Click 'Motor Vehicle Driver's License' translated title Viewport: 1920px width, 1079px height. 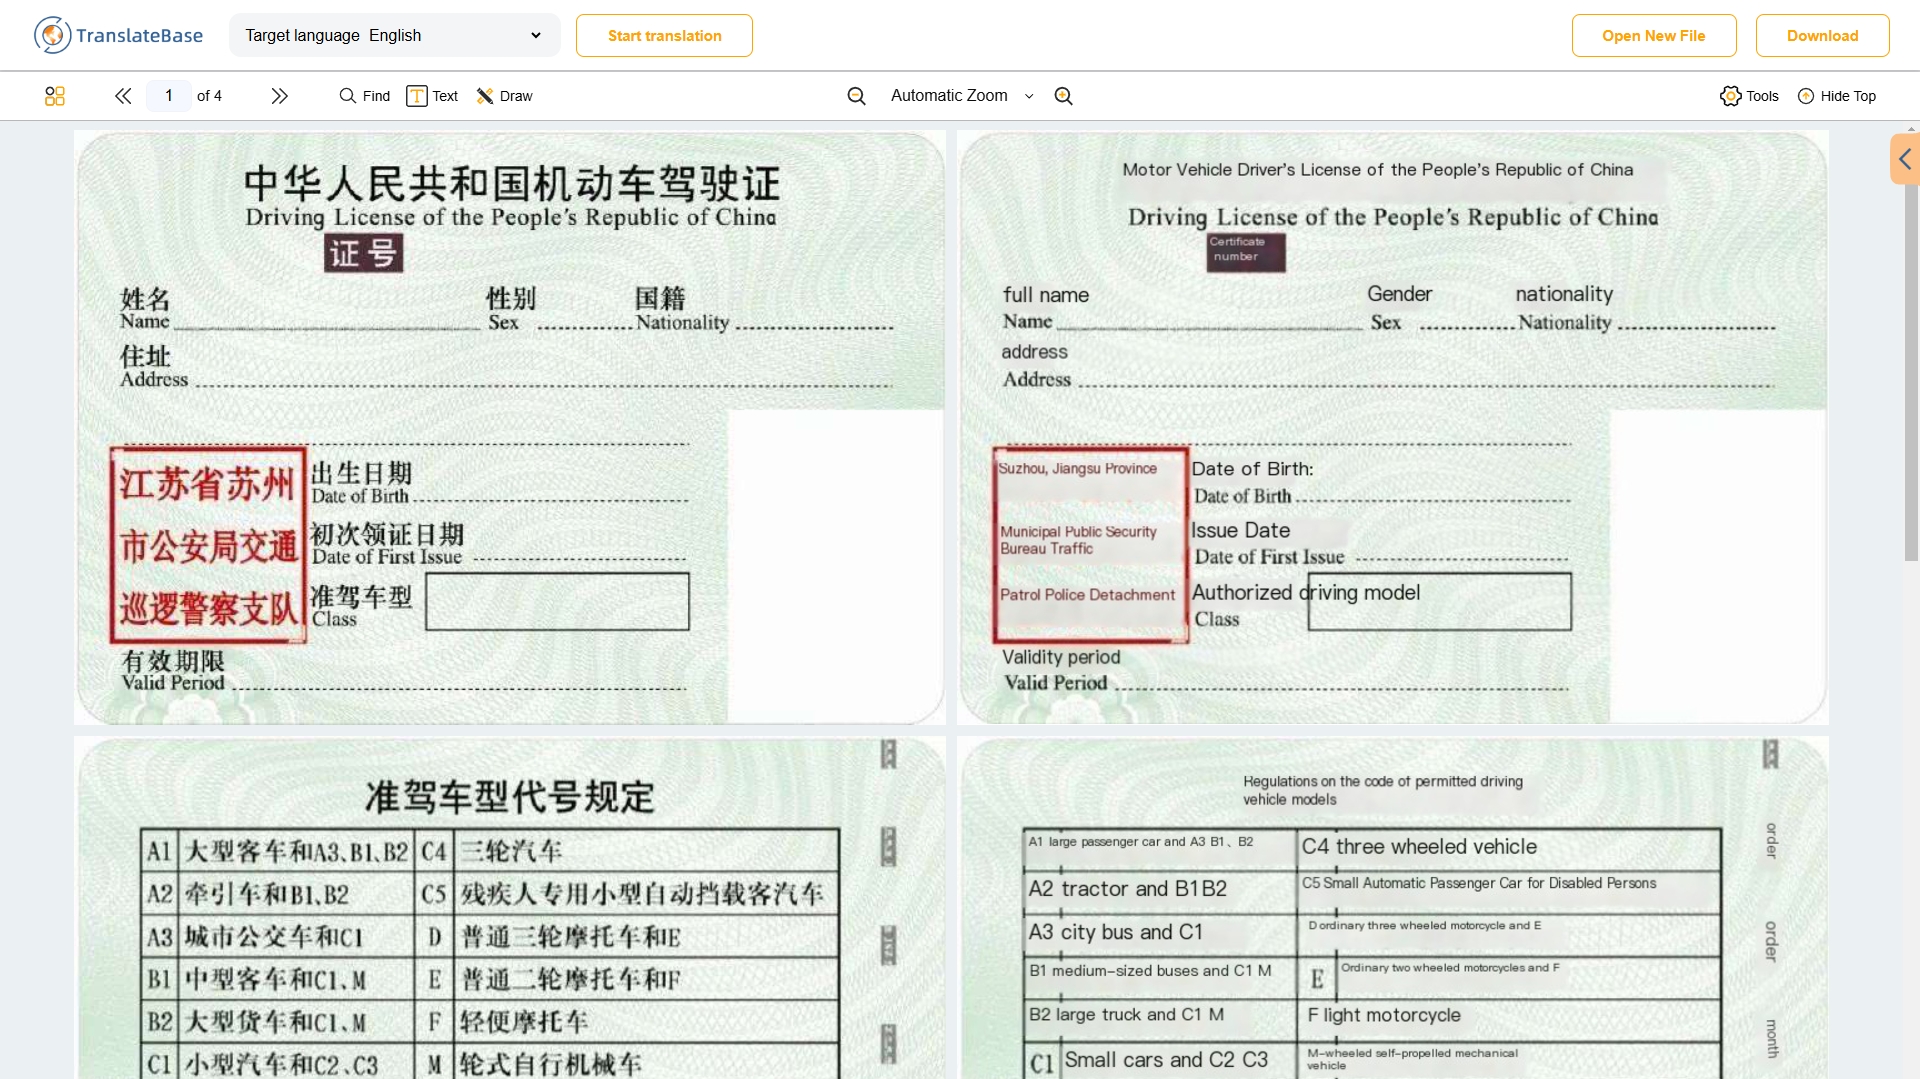pyautogui.click(x=1378, y=169)
